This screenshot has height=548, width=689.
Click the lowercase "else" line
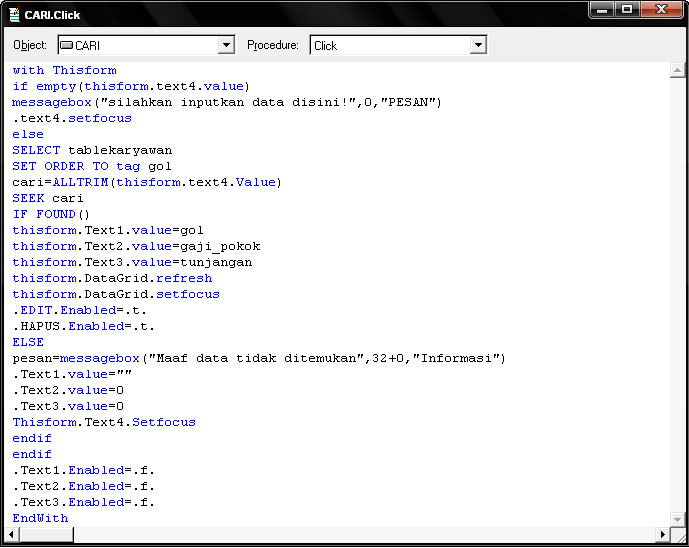click(28, 134)
